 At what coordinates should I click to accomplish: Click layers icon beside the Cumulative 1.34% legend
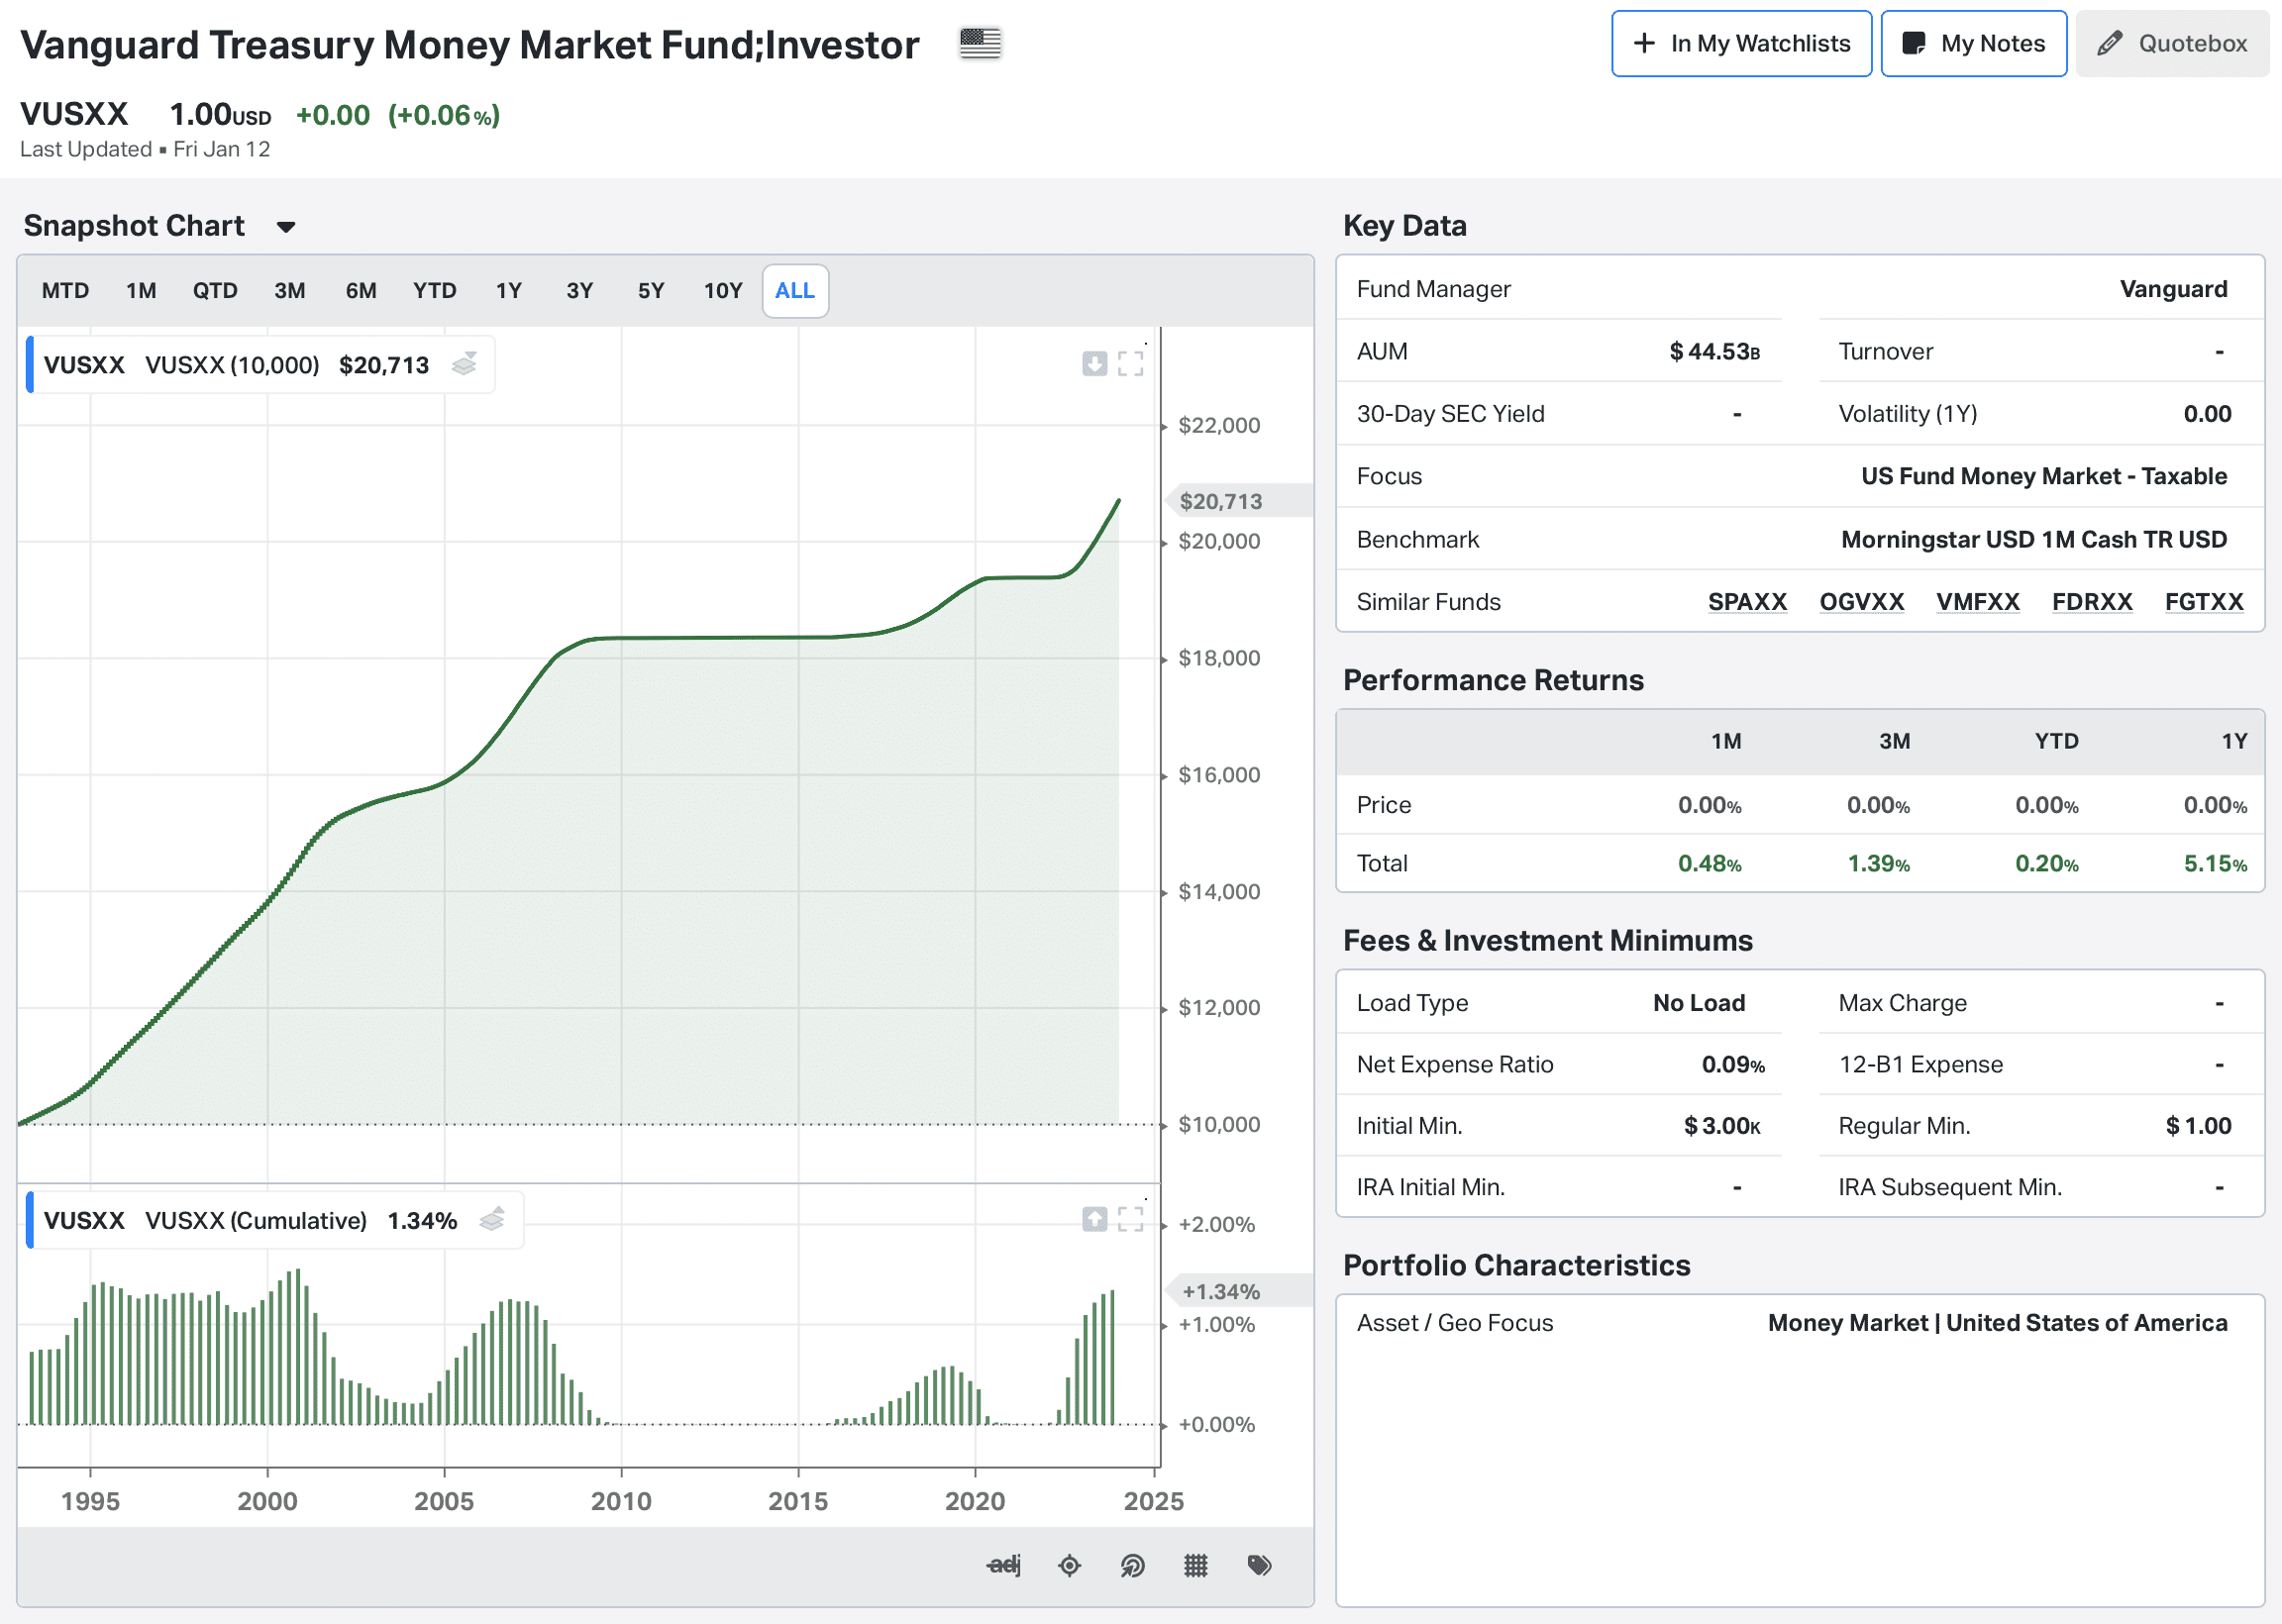click(492, 1220)
